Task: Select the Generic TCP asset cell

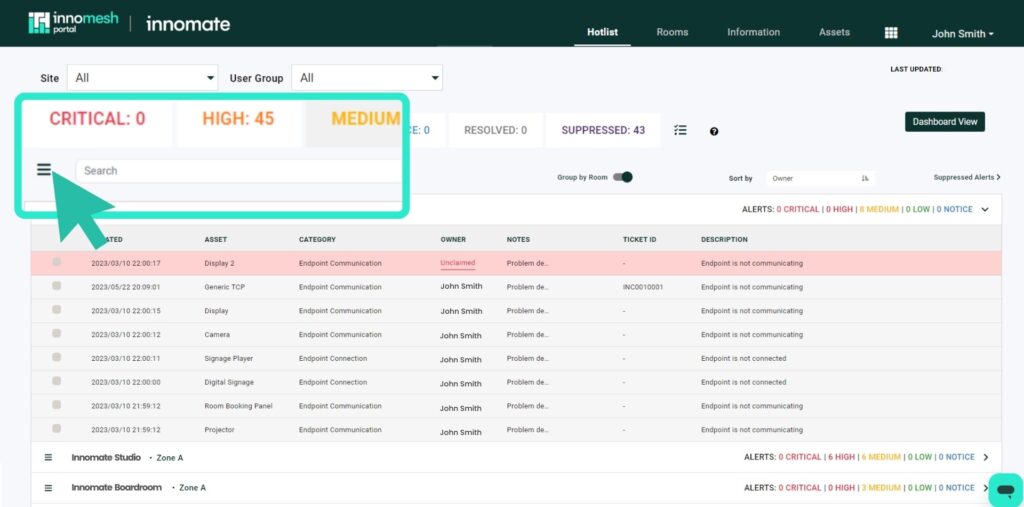Action: (x=225, y=287)
